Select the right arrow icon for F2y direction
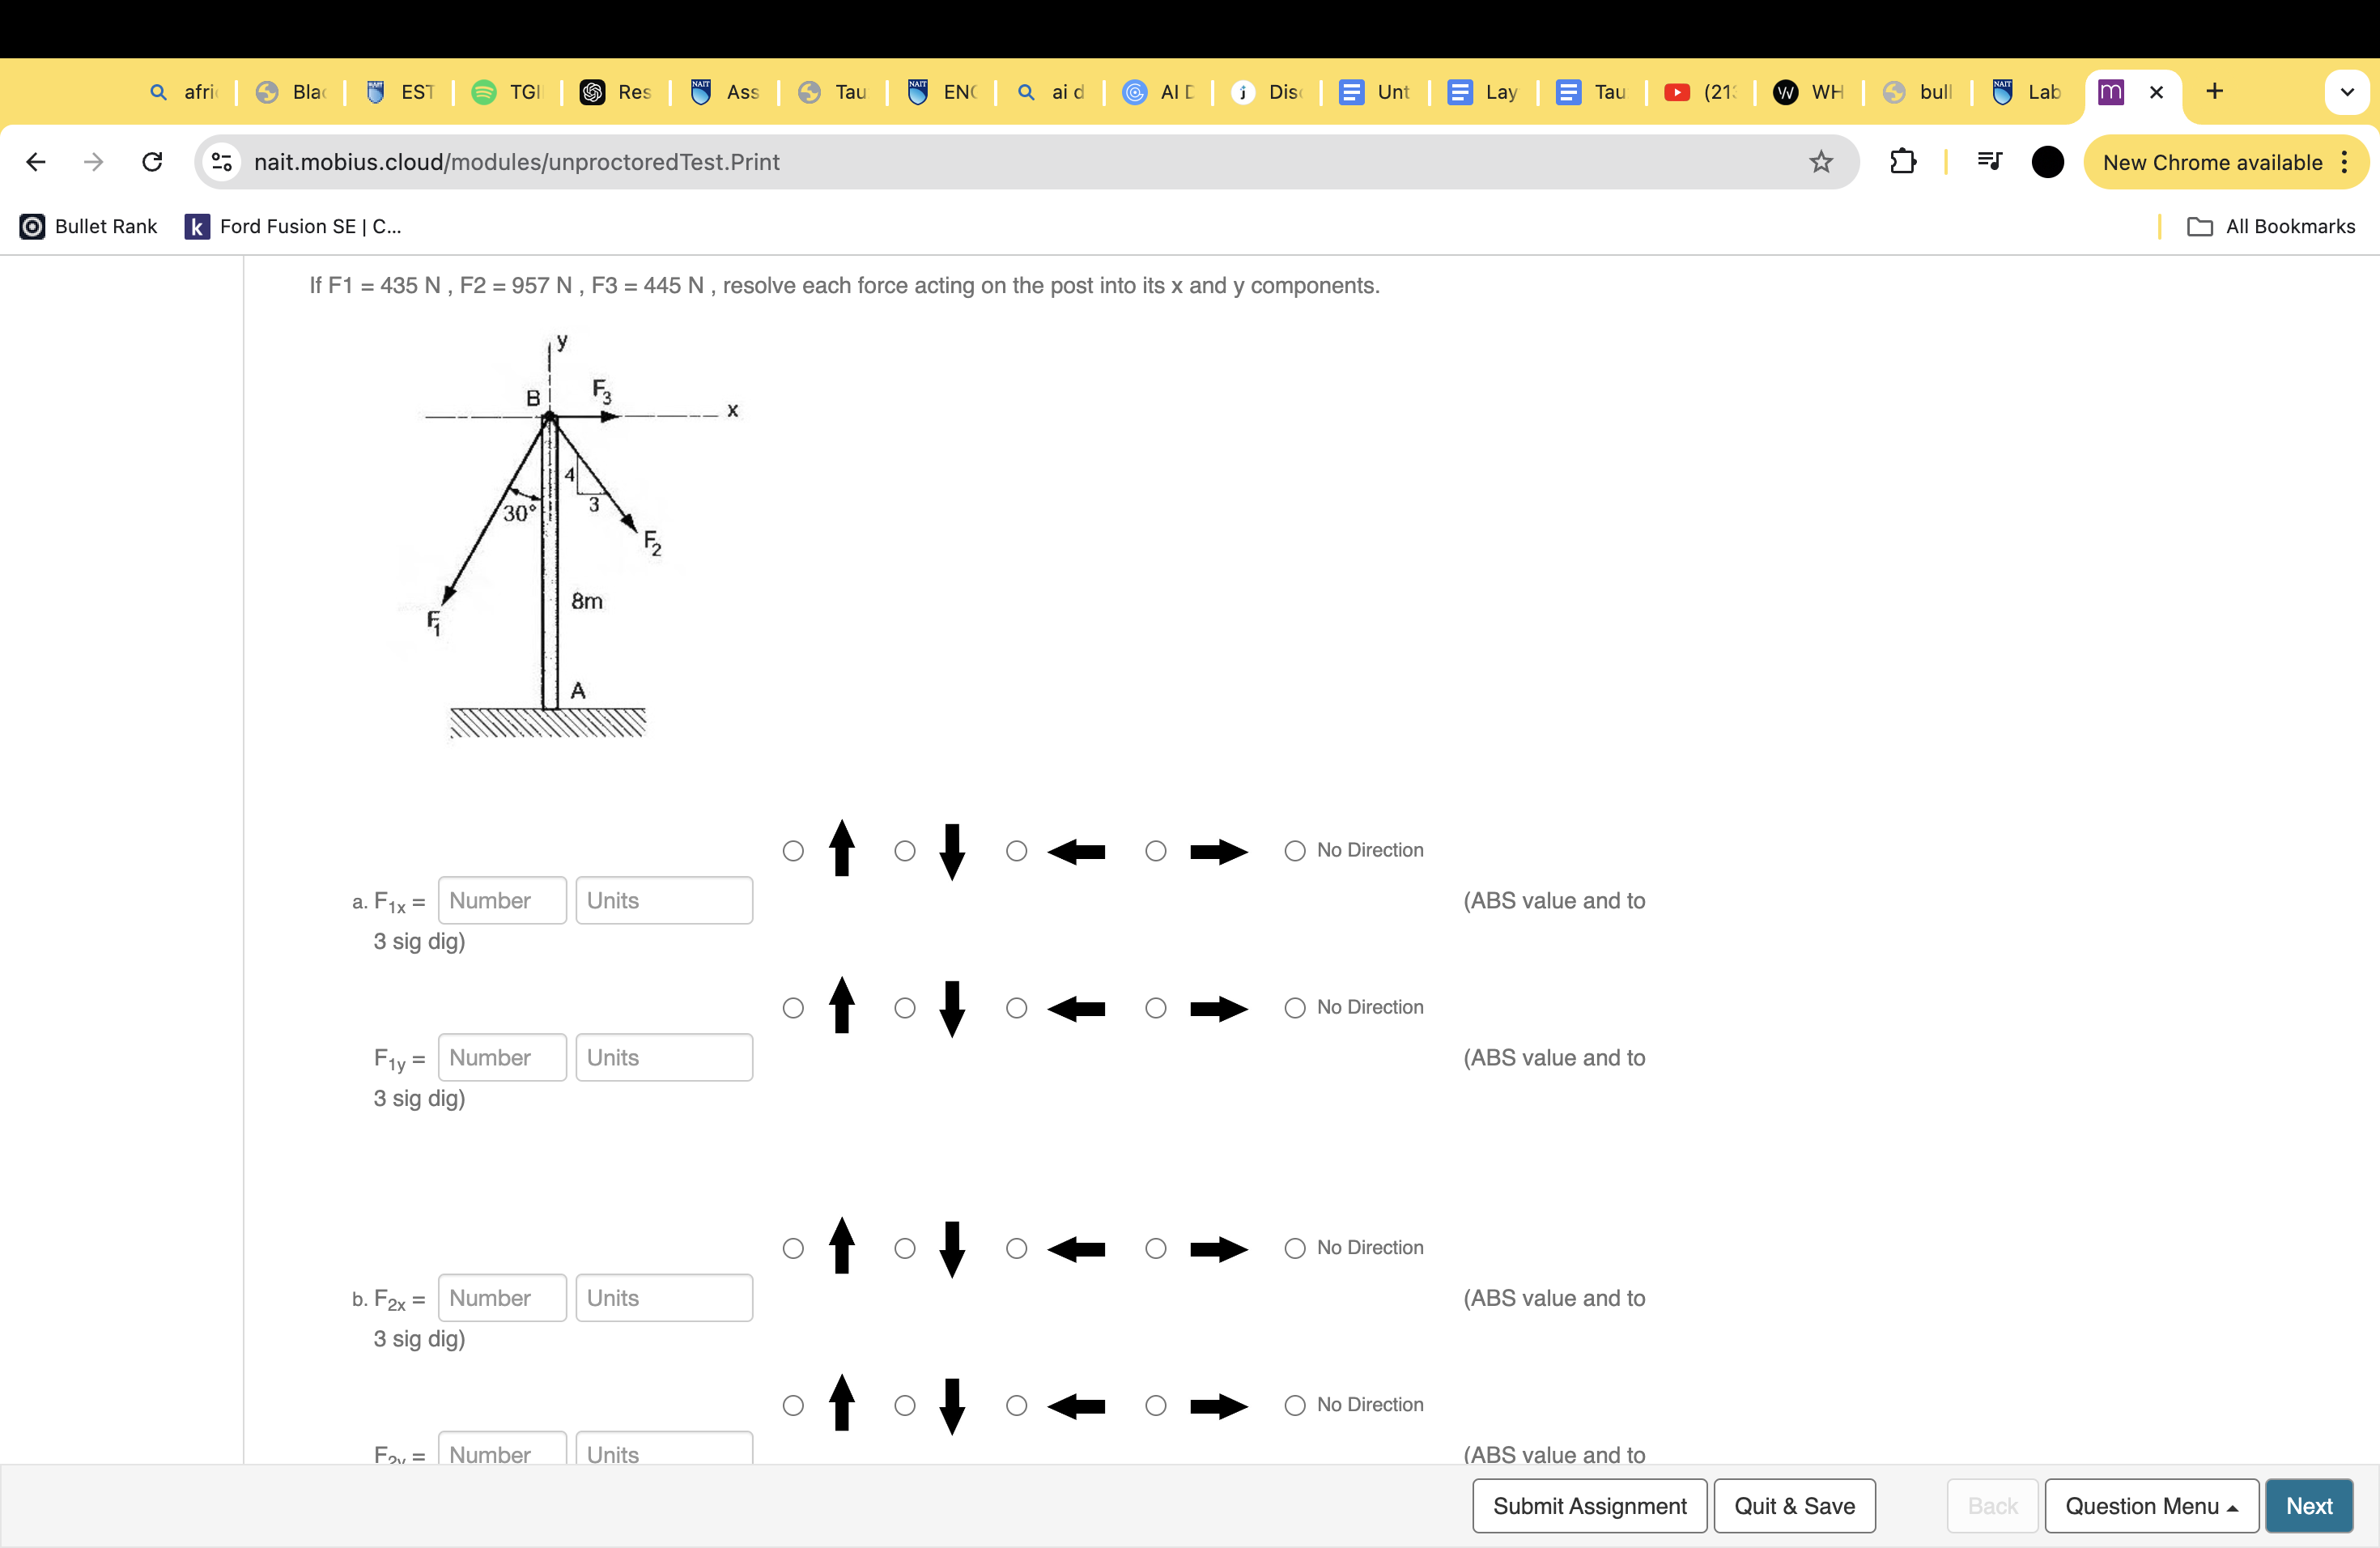Viewport: 2380px width, 1548px height. click(1152, 1404)
